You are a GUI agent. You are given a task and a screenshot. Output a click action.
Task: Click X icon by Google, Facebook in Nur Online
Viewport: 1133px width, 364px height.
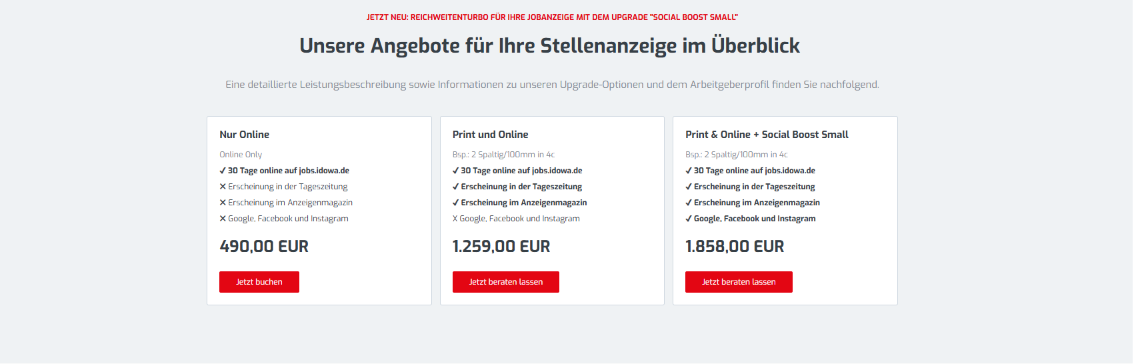223,219
